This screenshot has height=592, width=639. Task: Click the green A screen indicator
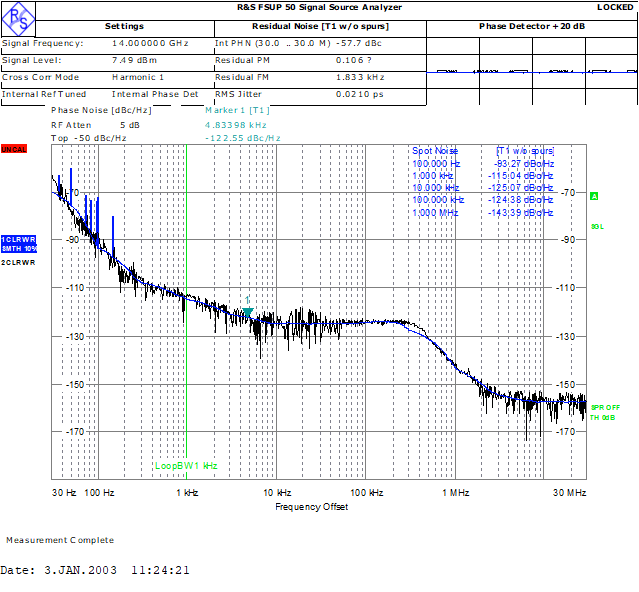tap(593, 196)
